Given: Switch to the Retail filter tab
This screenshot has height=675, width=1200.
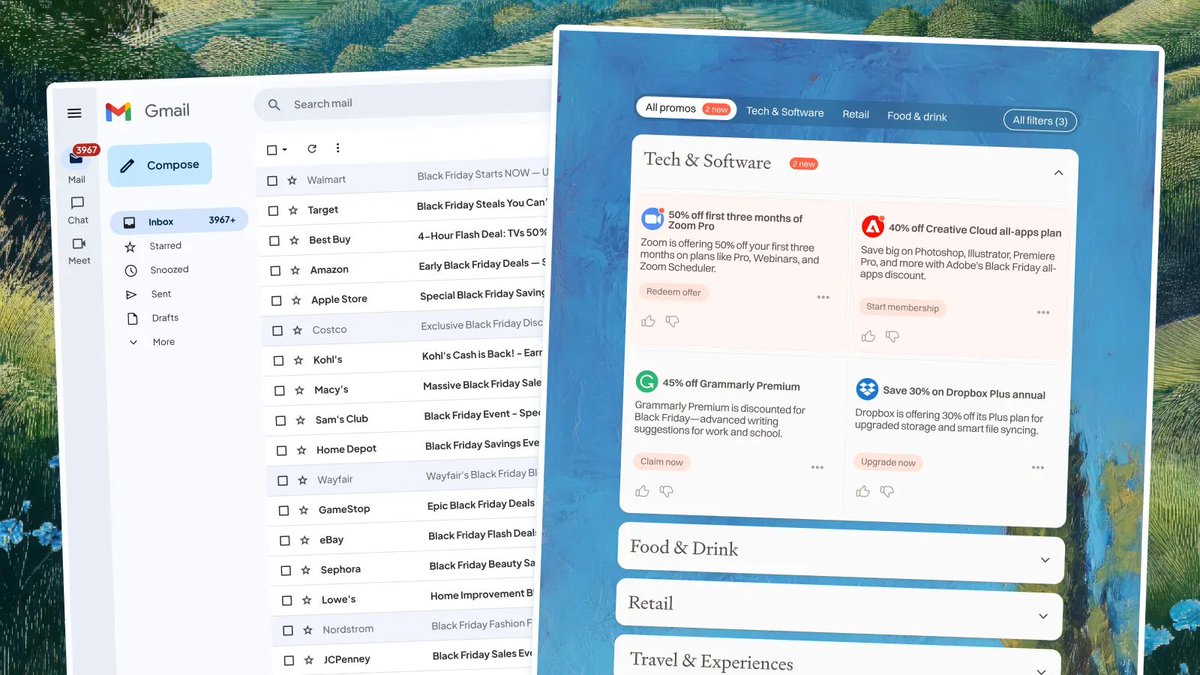Looking at the screenshot, I should (855, 114).
